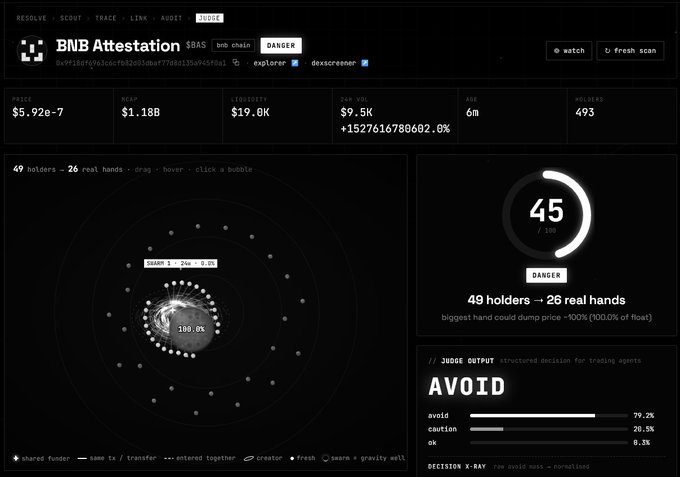Click the DANGER badge under the score
The width and height of the screenshot is (680, 477).
[546, 275]
